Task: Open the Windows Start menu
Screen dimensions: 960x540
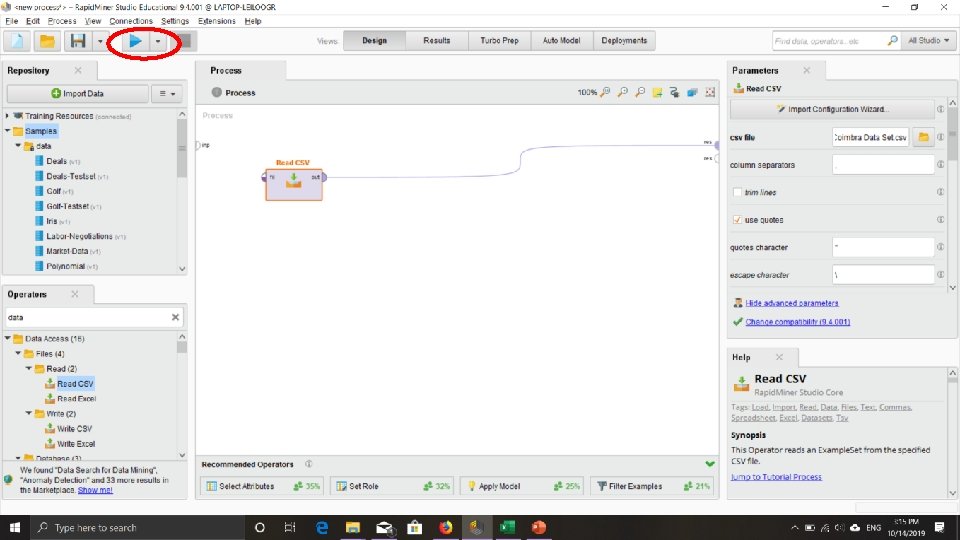Action: coord(15,527)
